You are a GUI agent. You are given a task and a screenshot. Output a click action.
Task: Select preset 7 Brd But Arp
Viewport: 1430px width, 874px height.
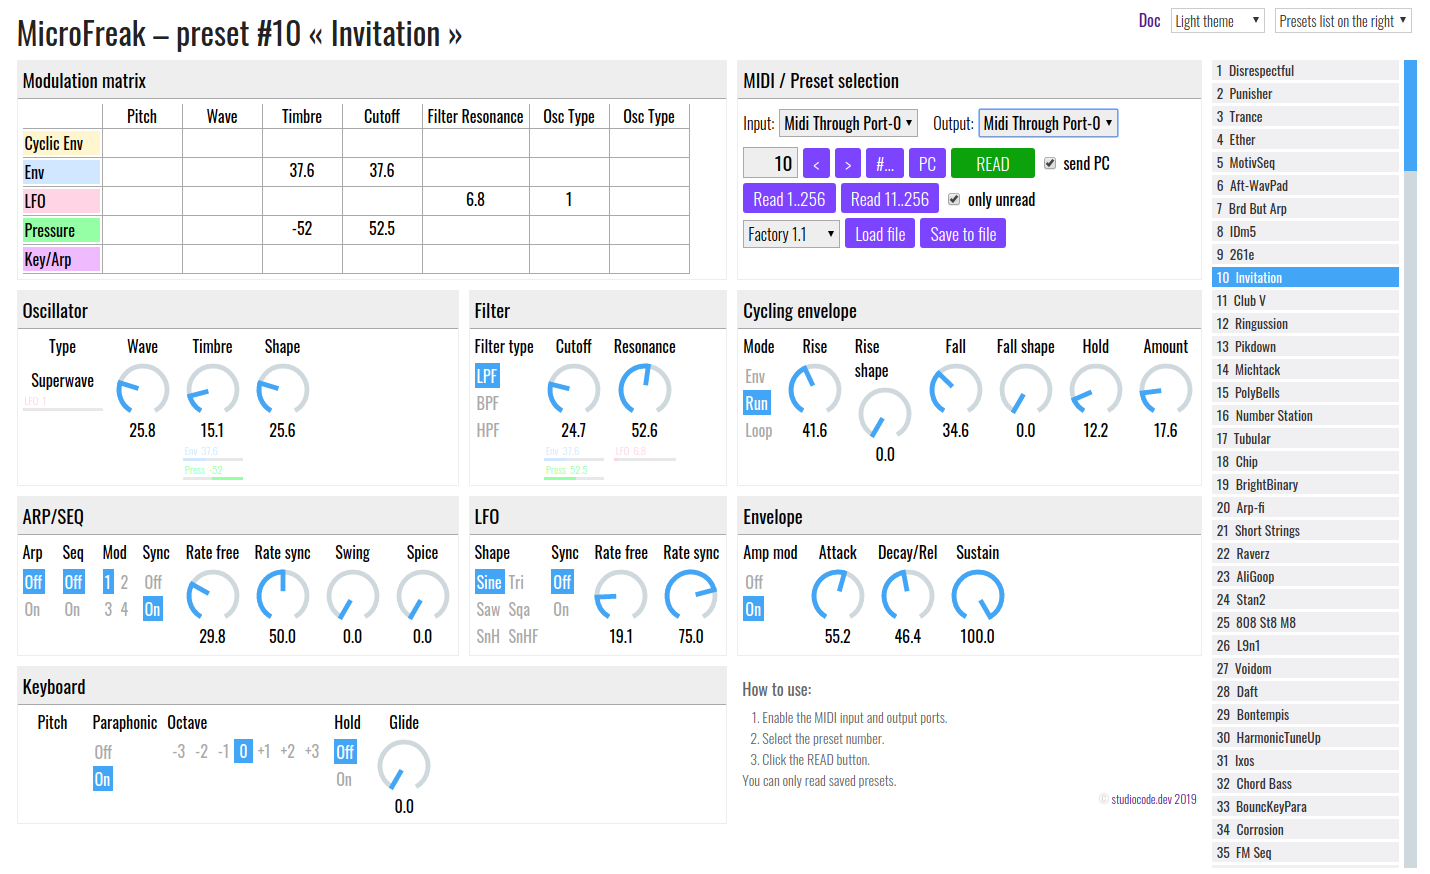[x=1305, y=209]
